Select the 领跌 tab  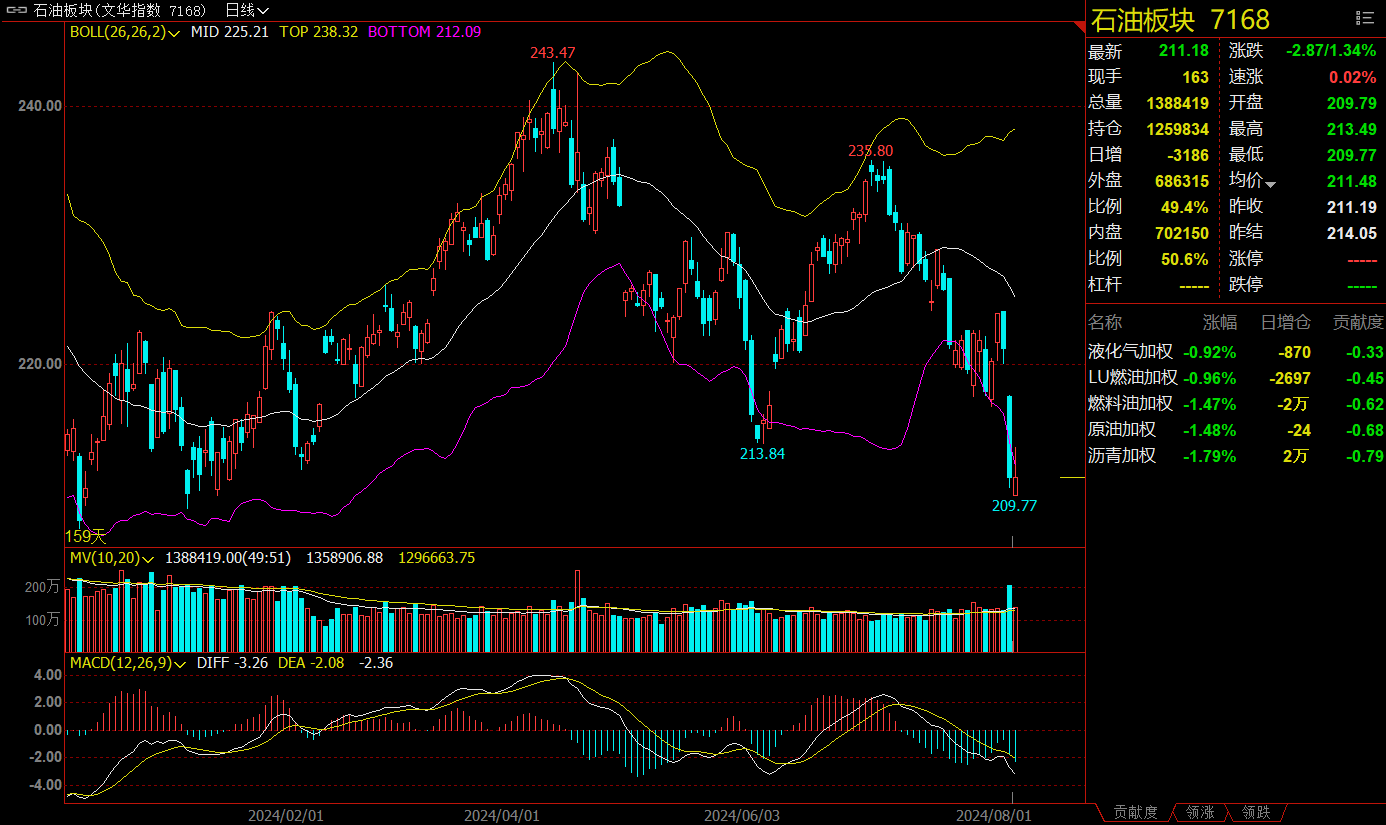pos(1256,813)
